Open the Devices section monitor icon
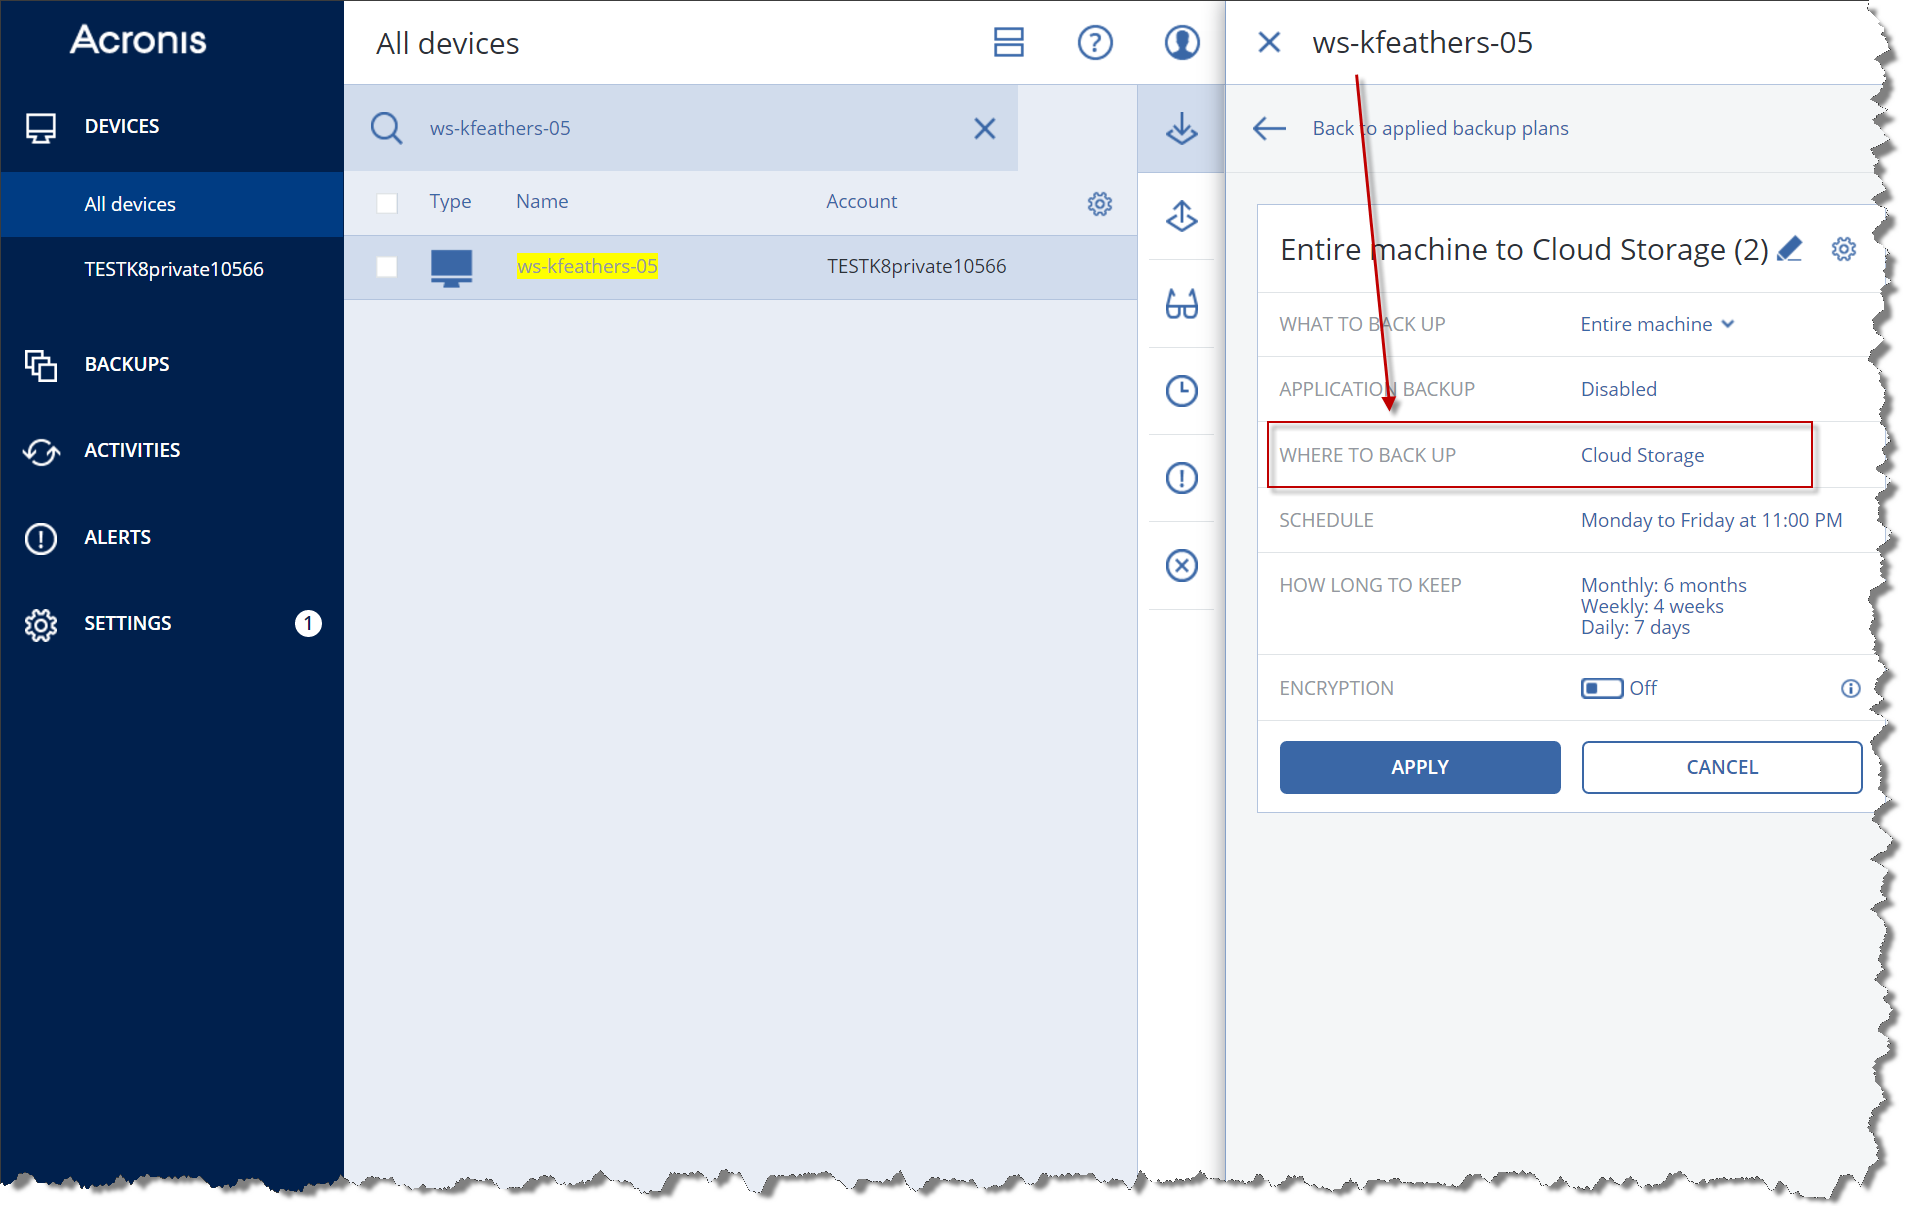This screenshot has height=1206, width=1905. click(41, 127)
